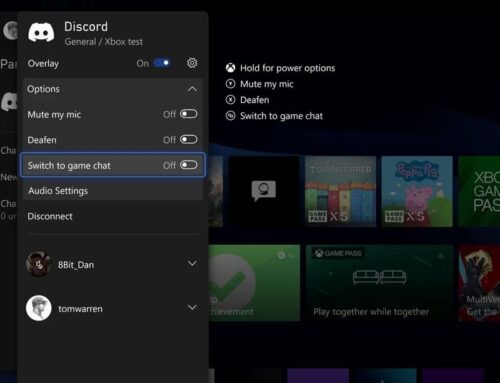Click the 'General / Xbox test' channel label
This screenshot has width=500, height=383.
coord(103,42)
